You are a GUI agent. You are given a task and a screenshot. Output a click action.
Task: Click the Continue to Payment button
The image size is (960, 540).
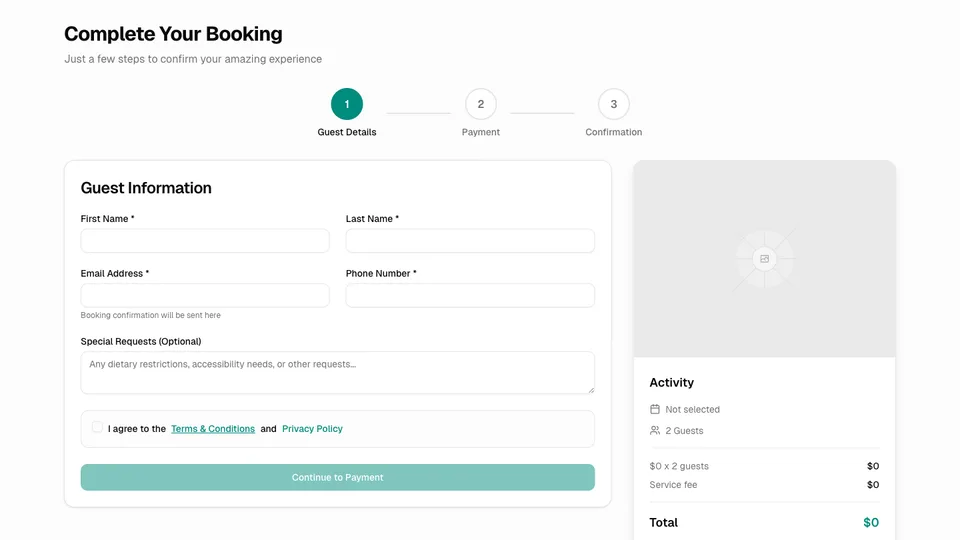tap(337, 477)
